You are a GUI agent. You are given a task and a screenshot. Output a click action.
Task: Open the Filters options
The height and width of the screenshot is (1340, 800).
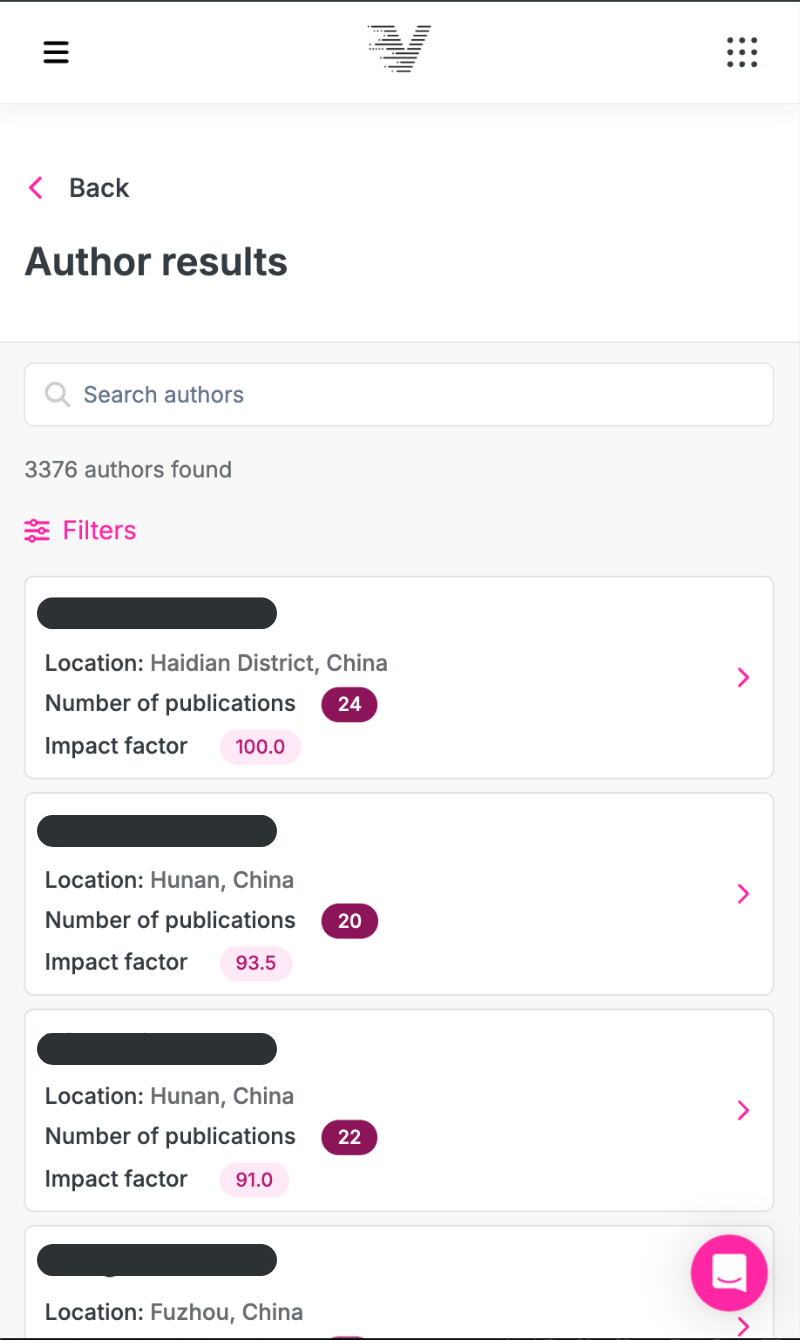pos(99,530)
